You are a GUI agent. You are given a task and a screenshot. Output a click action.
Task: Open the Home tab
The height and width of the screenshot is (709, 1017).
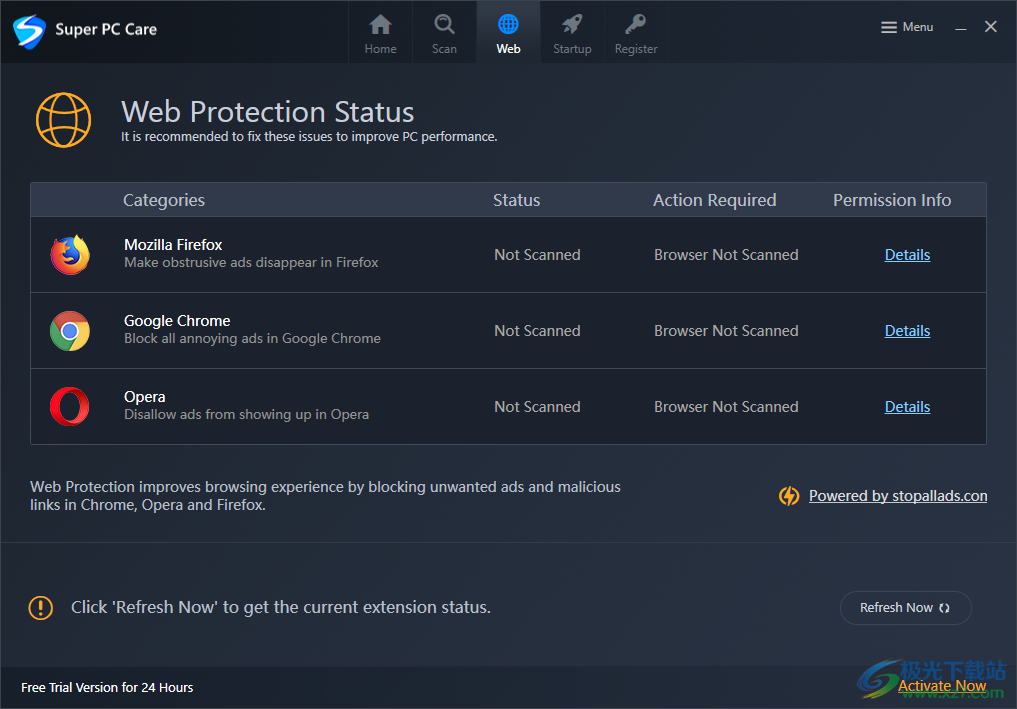[380, 33]
